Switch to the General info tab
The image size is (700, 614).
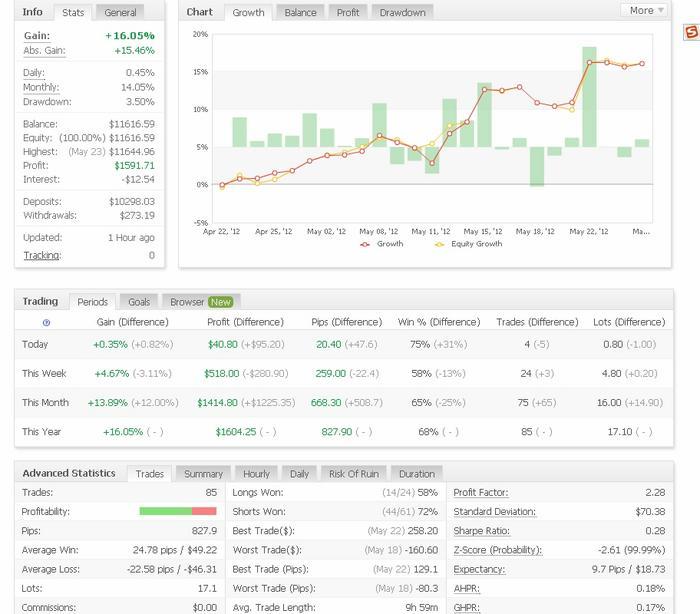coord(120,12)
